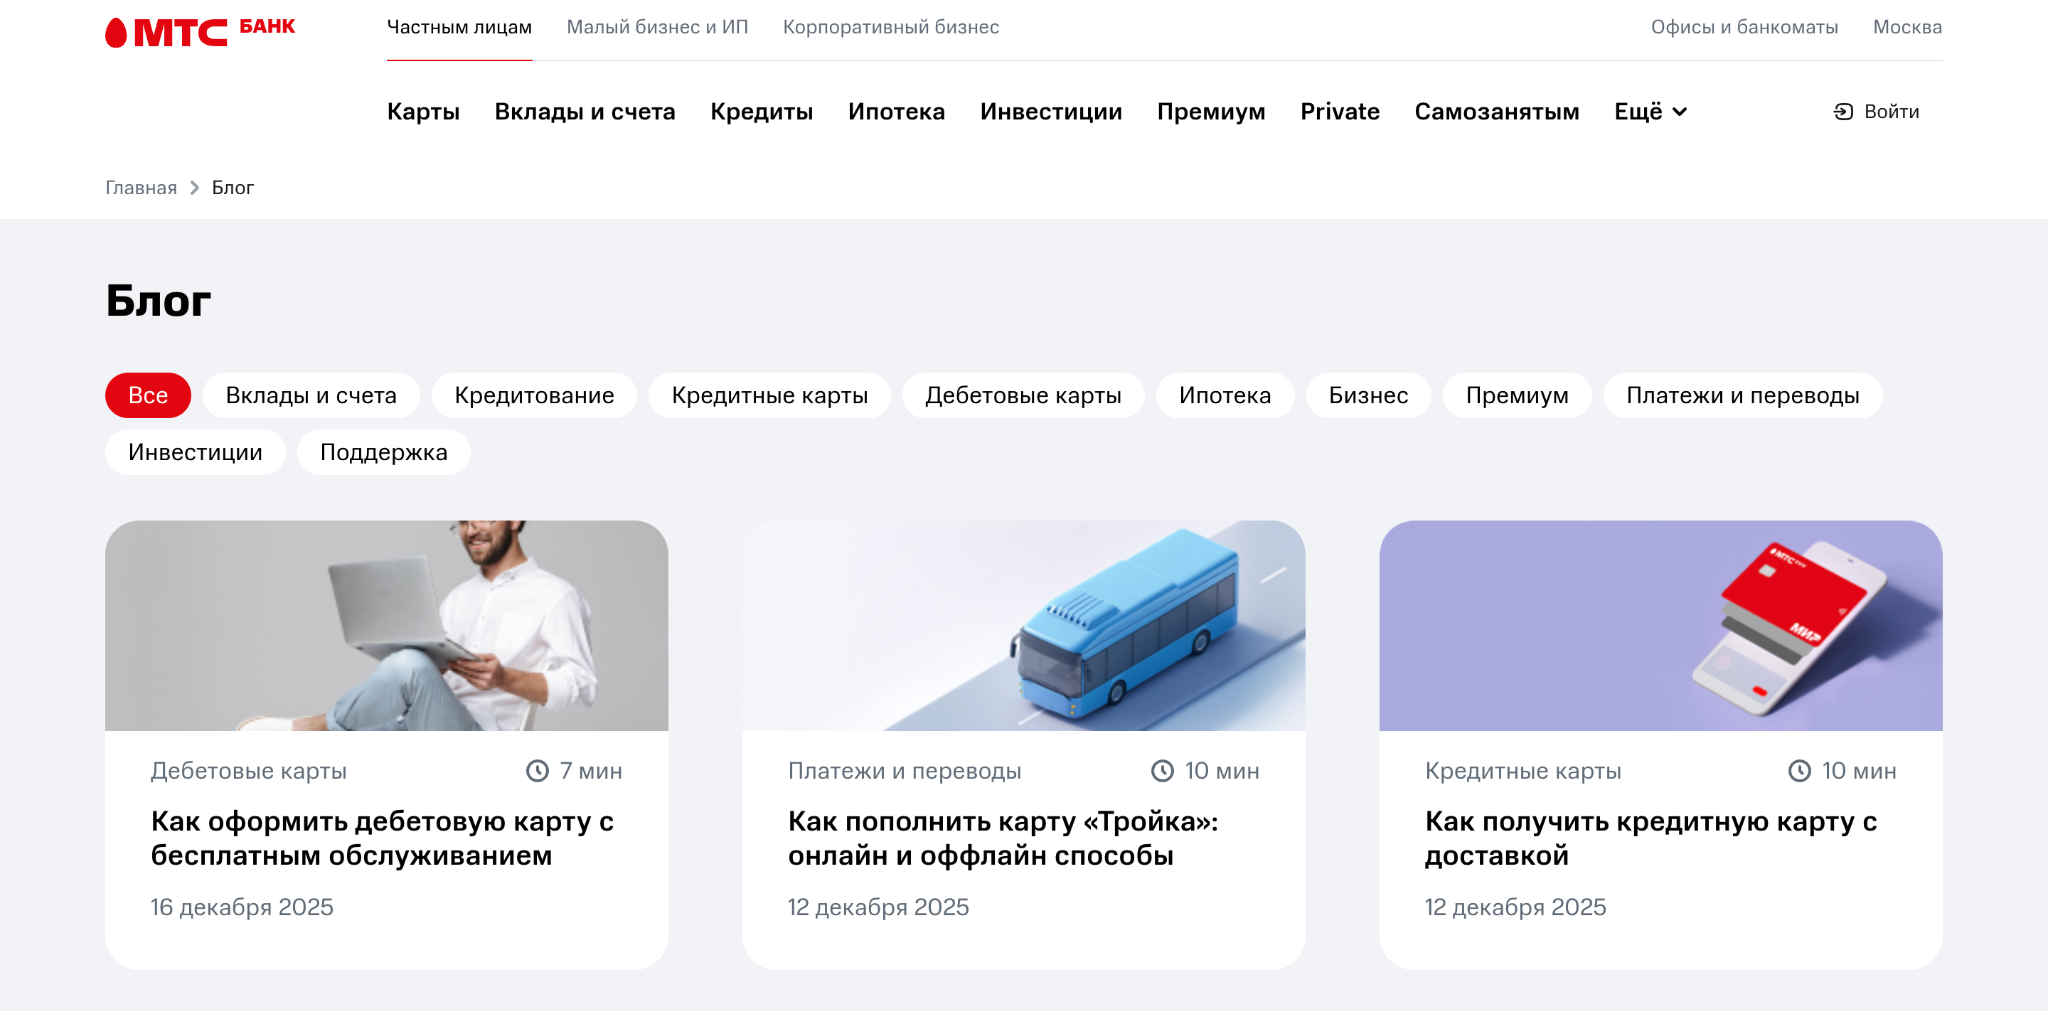This screenshot has height=1011, width=2048.
Task: Filter blog by Инвестиции chip
Action: click(x=195, y=453)
